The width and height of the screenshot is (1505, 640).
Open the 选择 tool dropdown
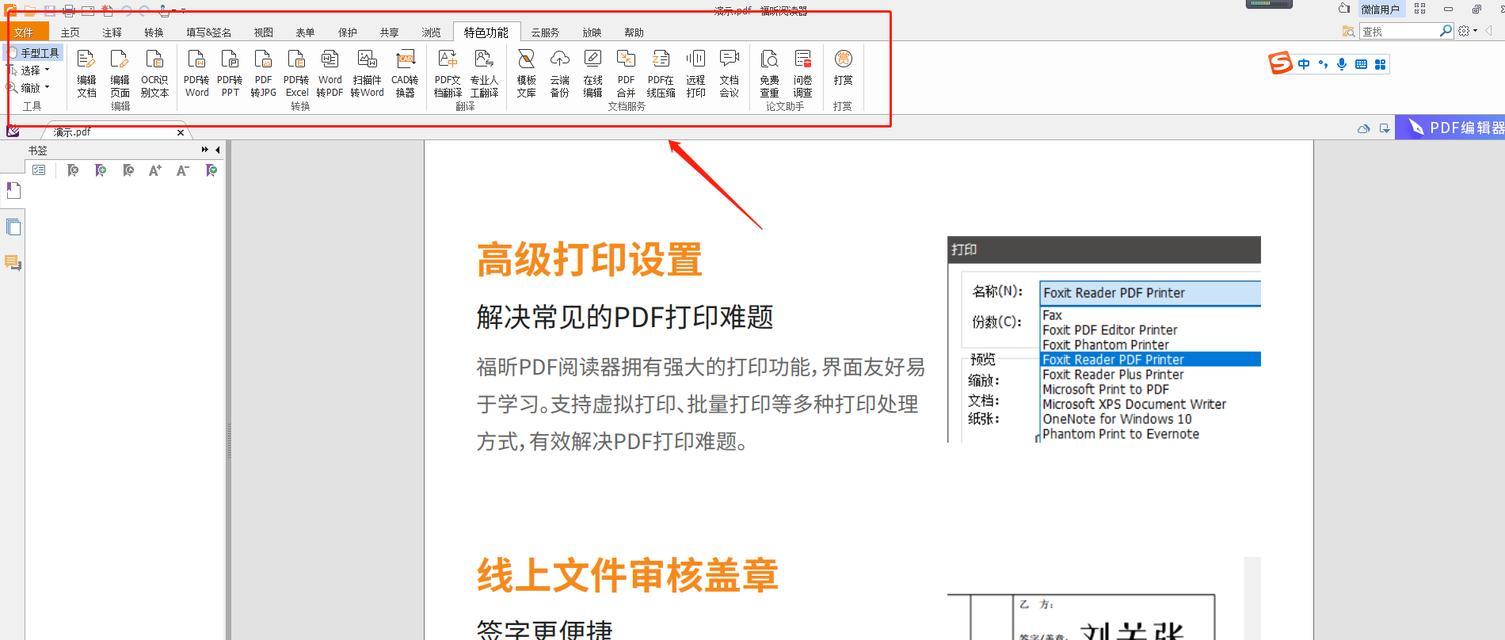coord(28,70)
